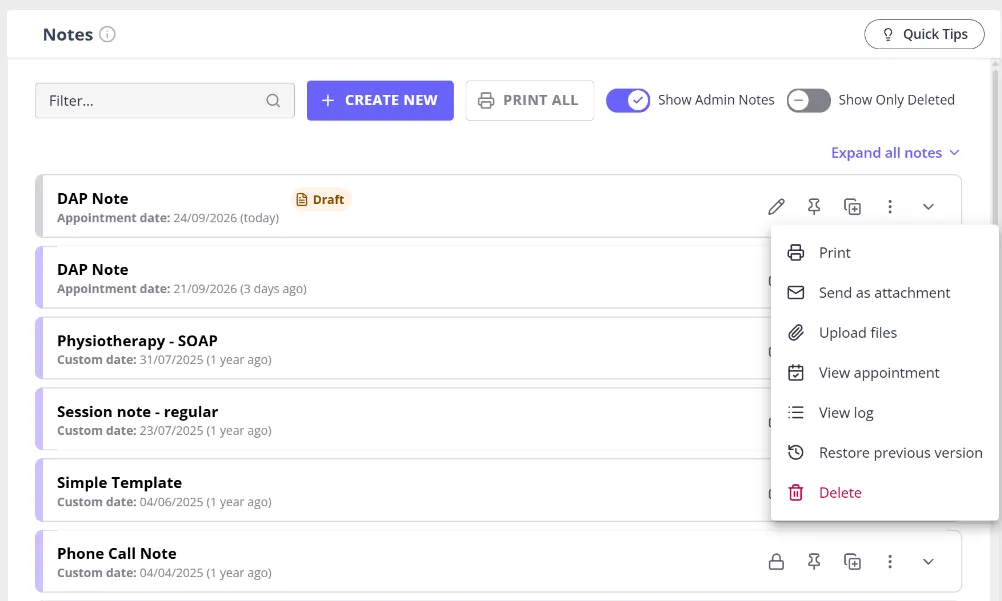Viewport: 1002px width, 601px height.
Task: Open the Session note - regular
Action: (x=137, y=412)
